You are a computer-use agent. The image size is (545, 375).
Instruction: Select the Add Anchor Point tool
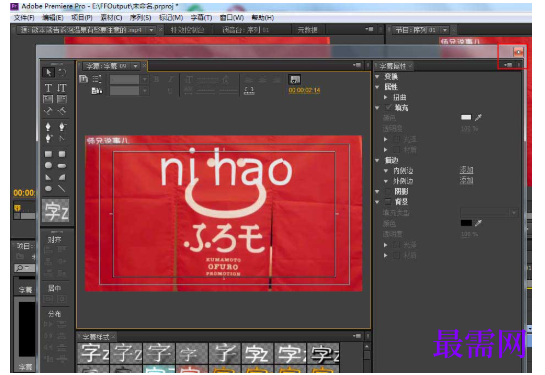click(48, 139)
